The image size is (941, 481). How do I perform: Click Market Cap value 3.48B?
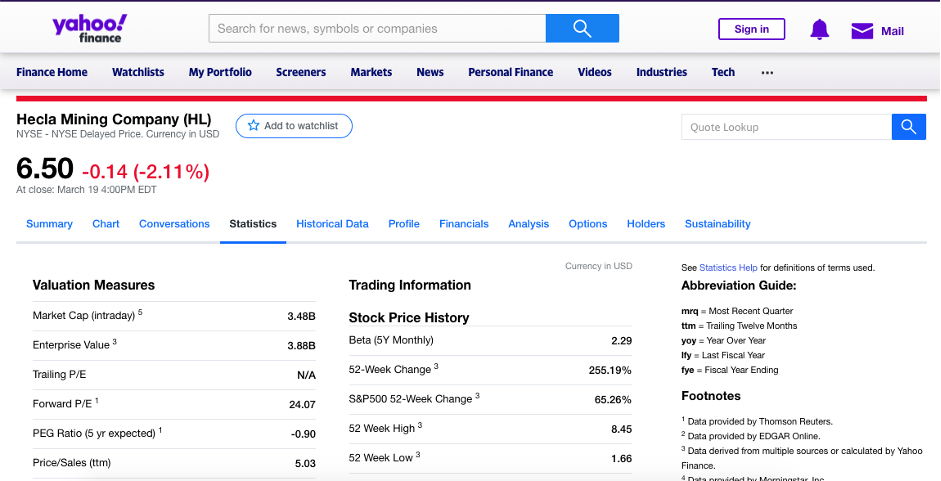pyautogui.click(x=301, y=316)
